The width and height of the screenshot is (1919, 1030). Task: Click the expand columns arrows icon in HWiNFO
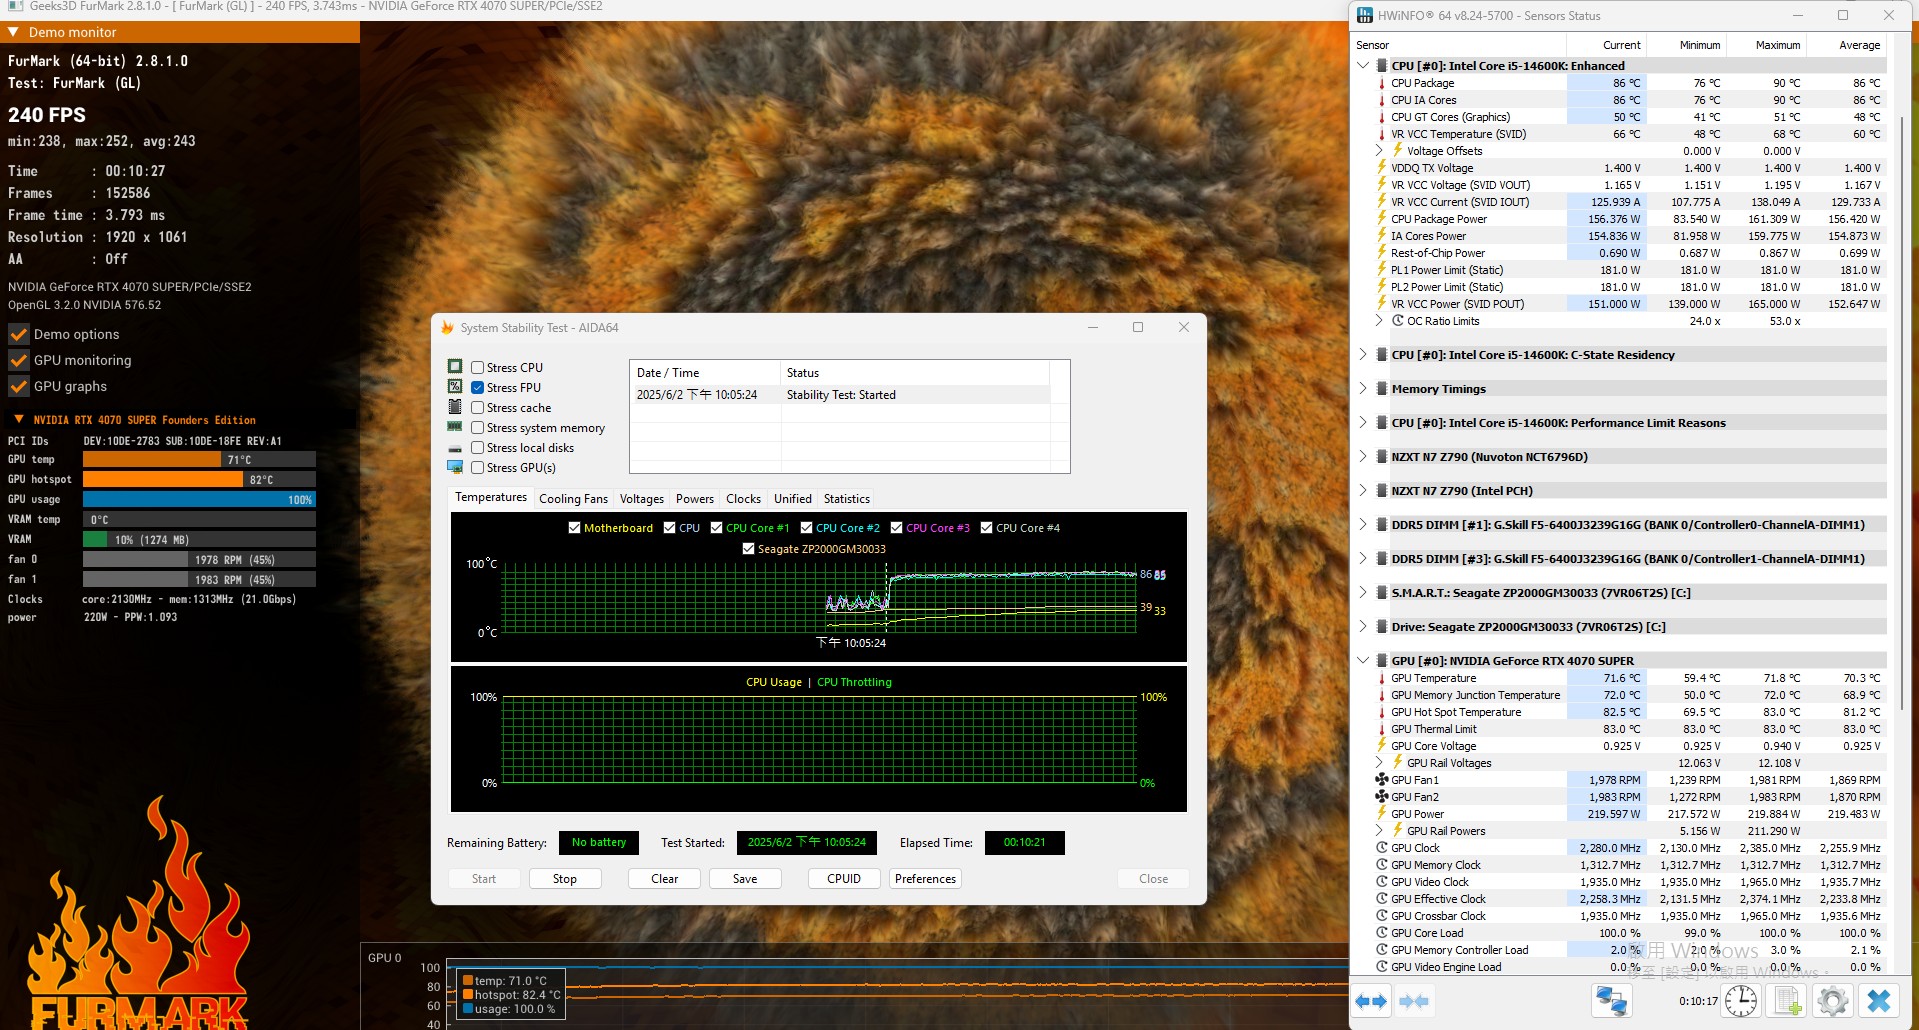pos(1372,1001)
